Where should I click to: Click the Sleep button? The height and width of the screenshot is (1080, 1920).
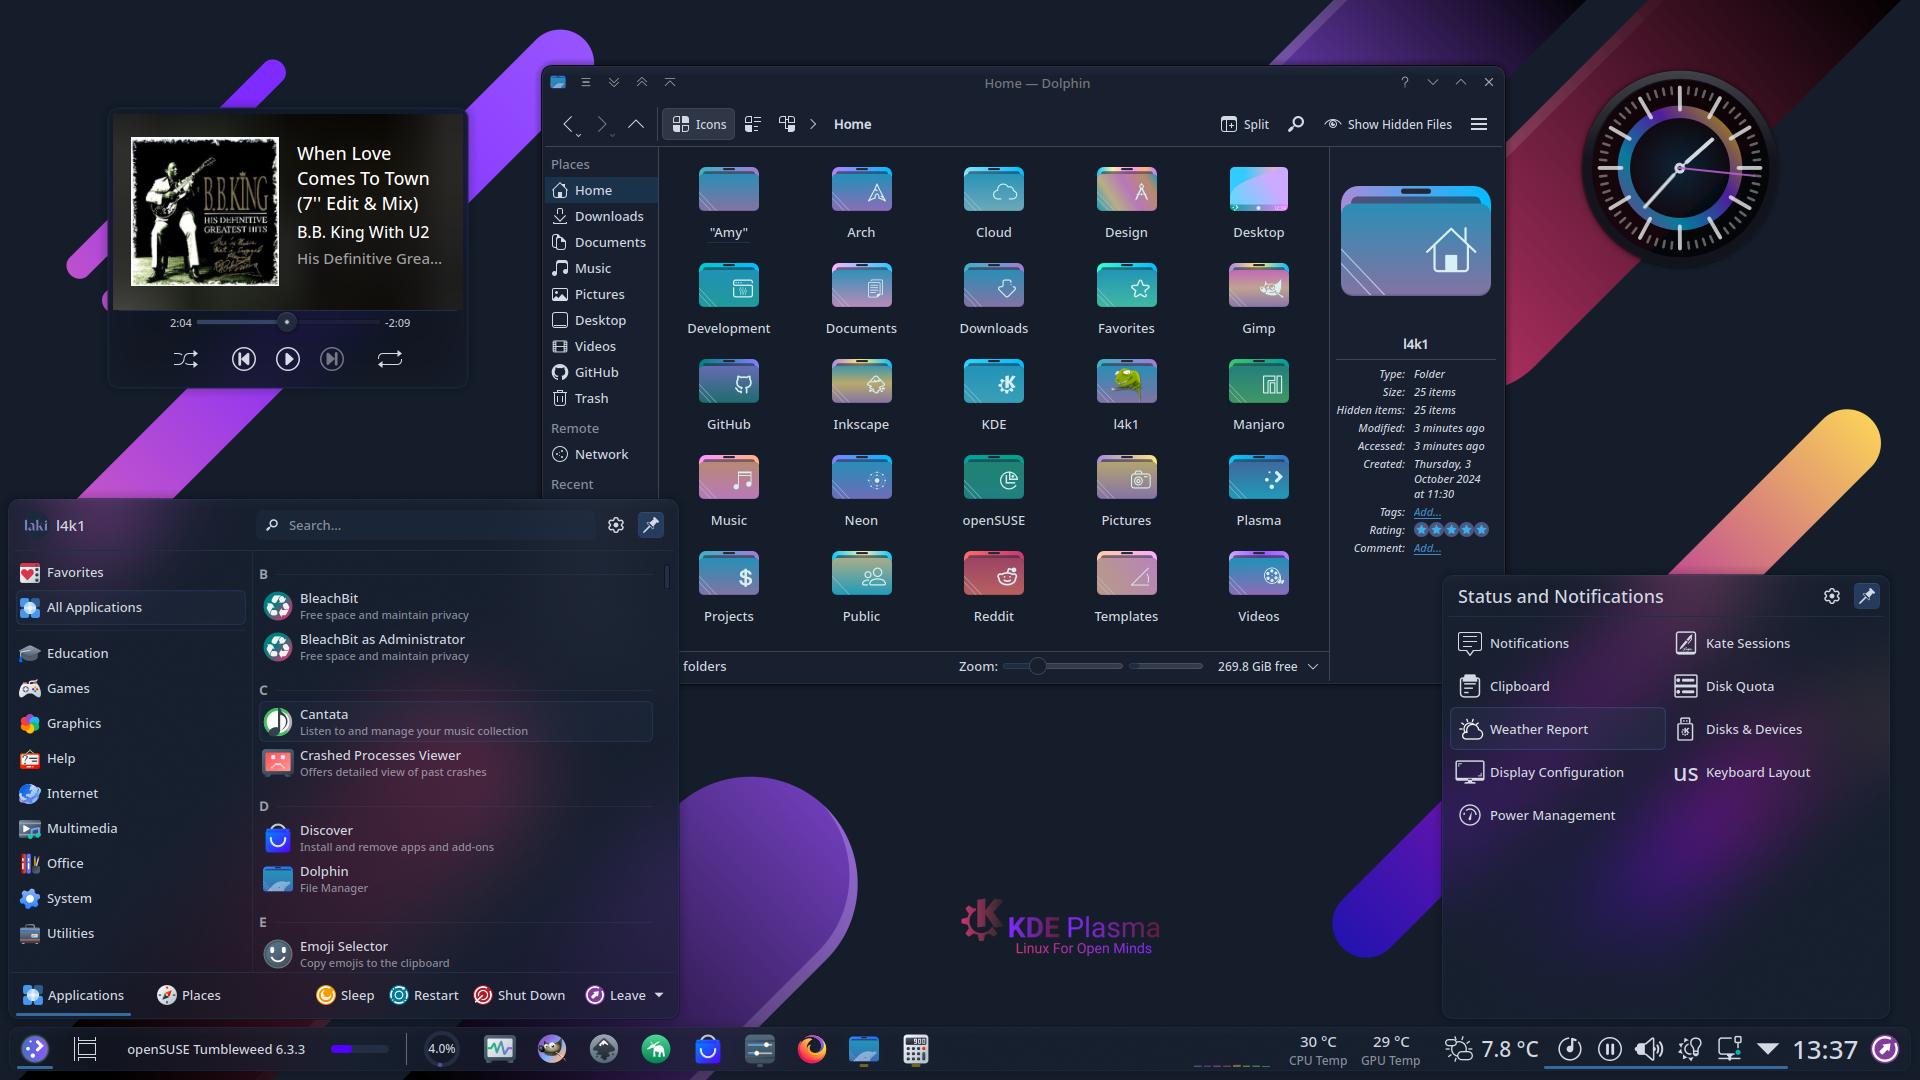345,995
